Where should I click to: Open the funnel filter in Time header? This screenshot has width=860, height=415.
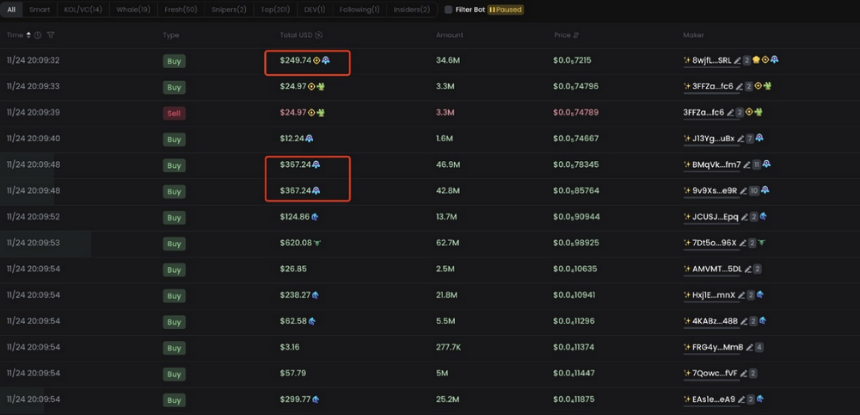50,35
